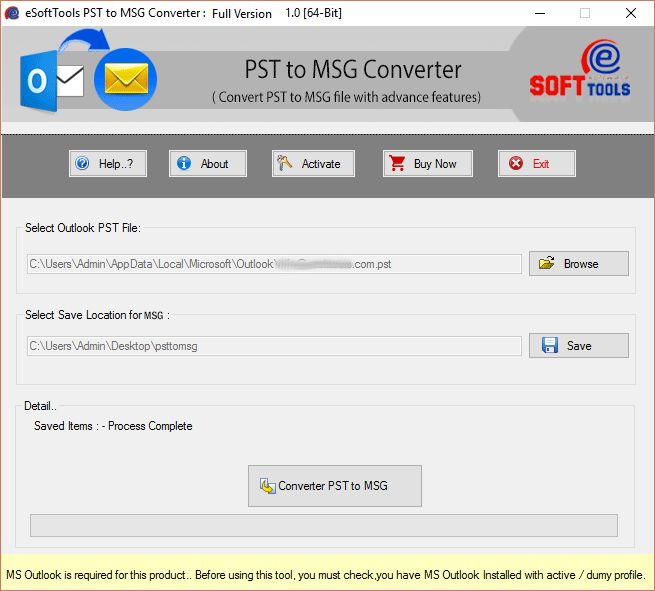Click the 'Process Complete' status text
Screen dimensions: 655x591
point(150,426)
